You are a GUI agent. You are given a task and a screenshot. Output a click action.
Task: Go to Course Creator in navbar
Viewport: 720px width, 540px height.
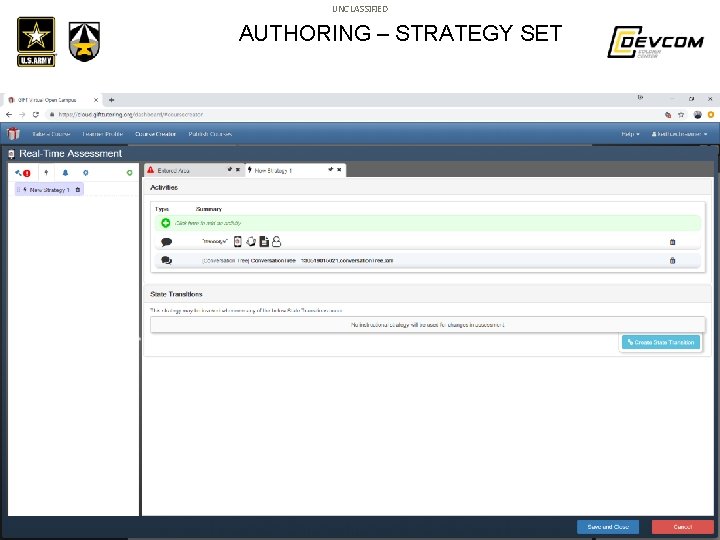155,134
